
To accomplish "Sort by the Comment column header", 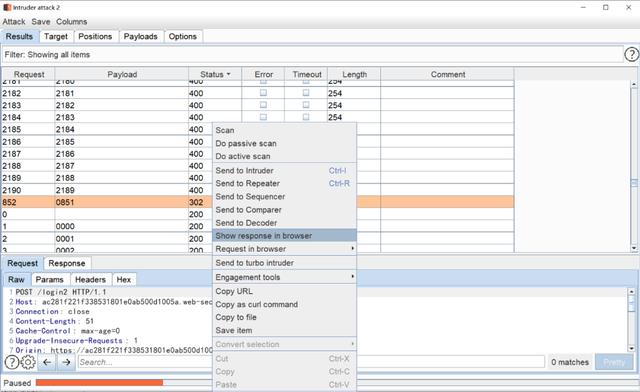I will pos(447,74).
